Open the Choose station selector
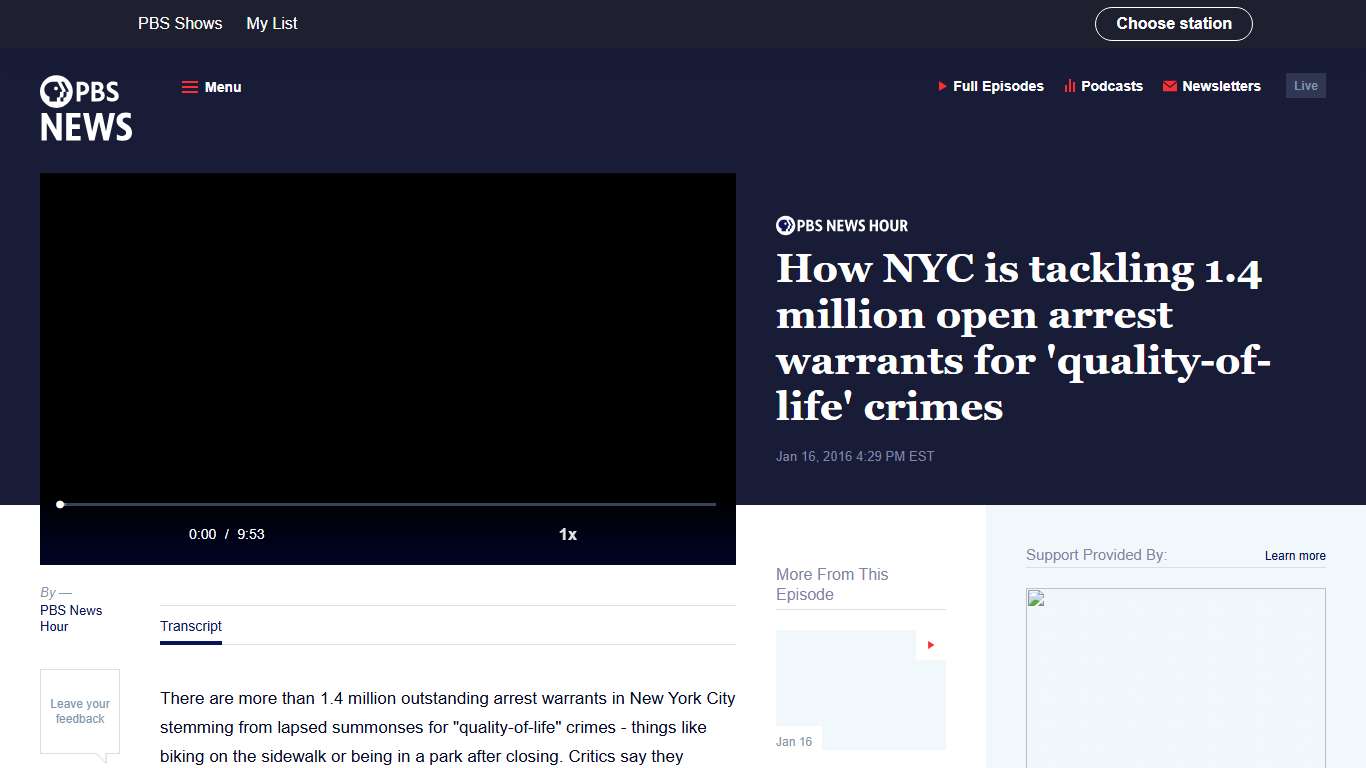Screen dimensions: 1366x768 tap(1173, 23)
